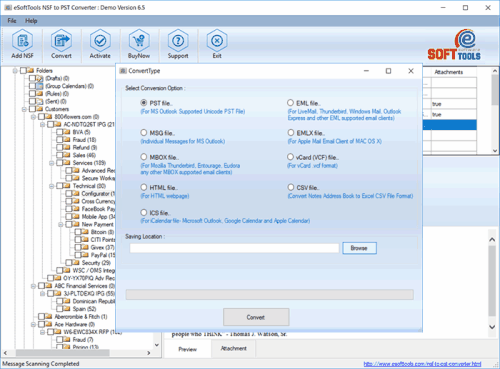Click the Exit toolbar icon
The image size is (500, 369).
pos(217,41)
